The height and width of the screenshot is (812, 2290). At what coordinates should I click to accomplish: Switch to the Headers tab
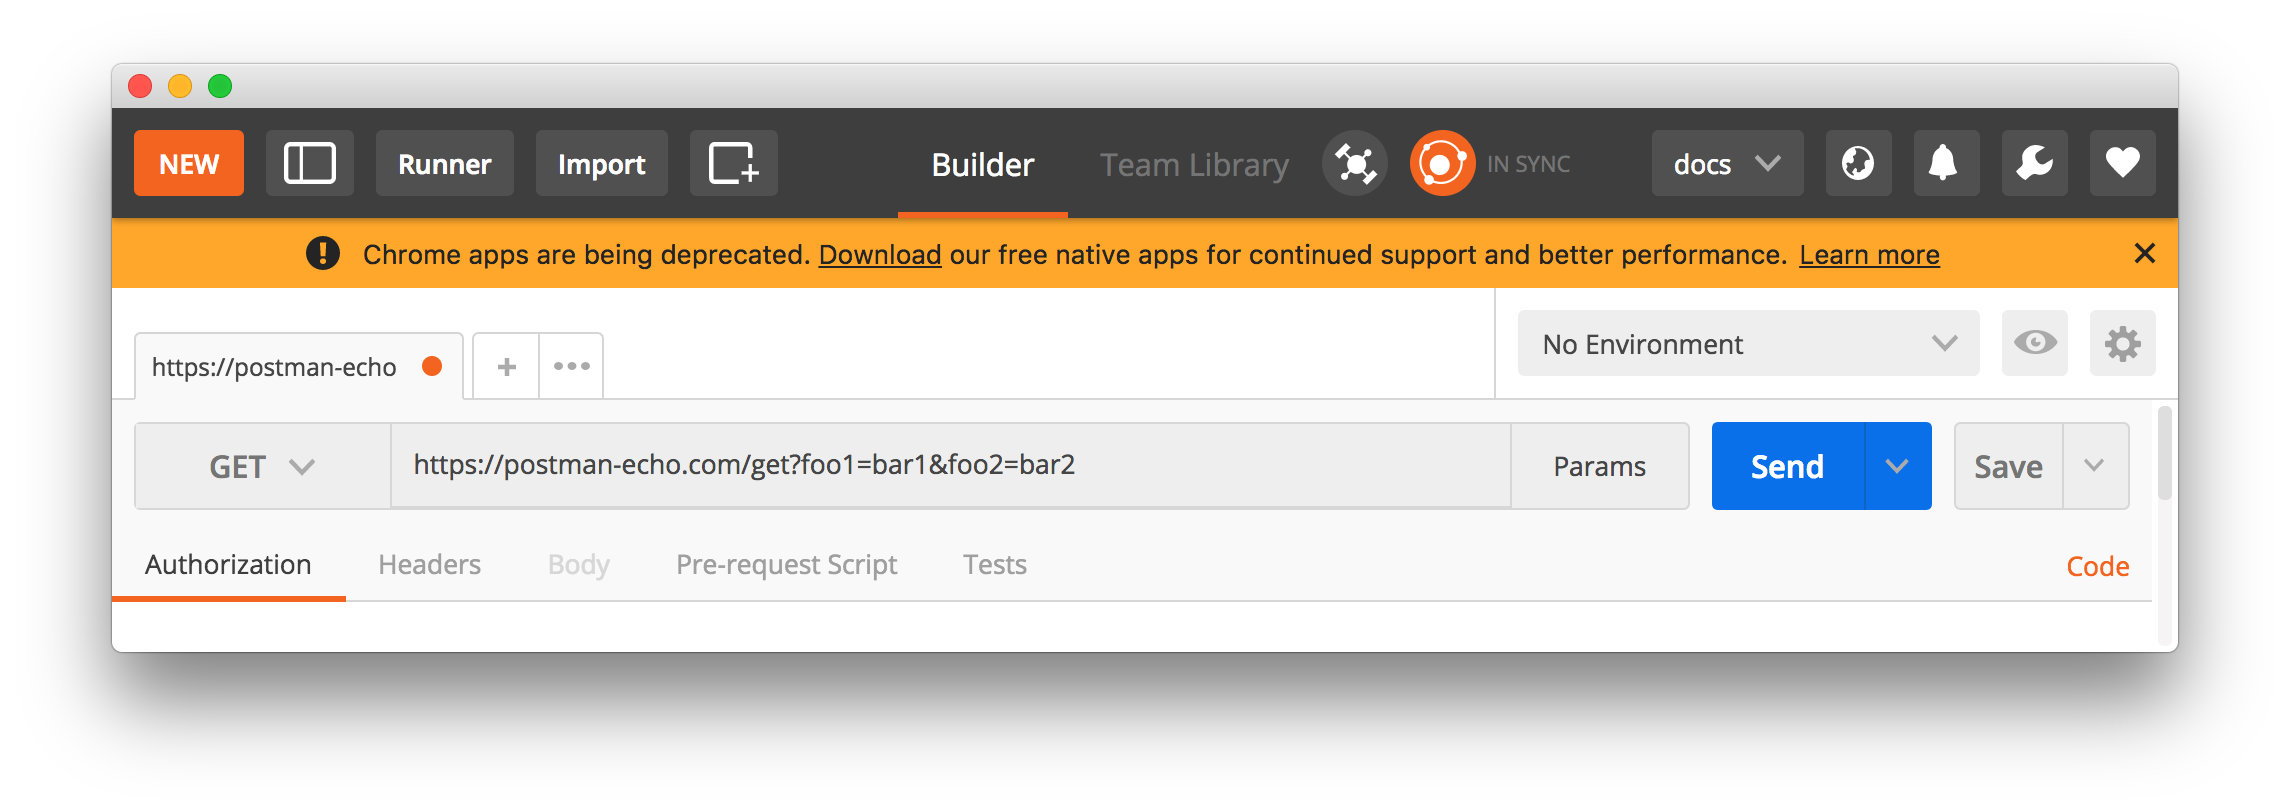coord(429,565)
